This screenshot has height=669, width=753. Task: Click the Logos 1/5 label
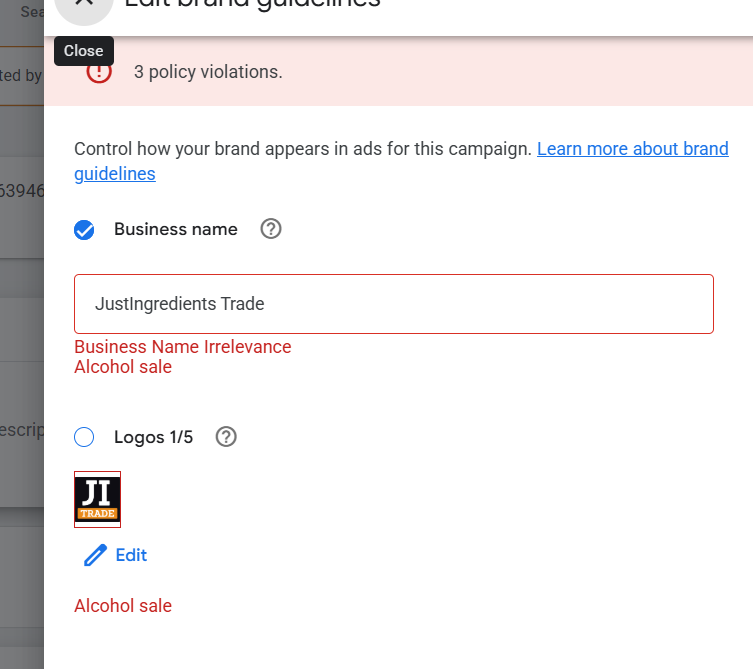coord(153,437)
